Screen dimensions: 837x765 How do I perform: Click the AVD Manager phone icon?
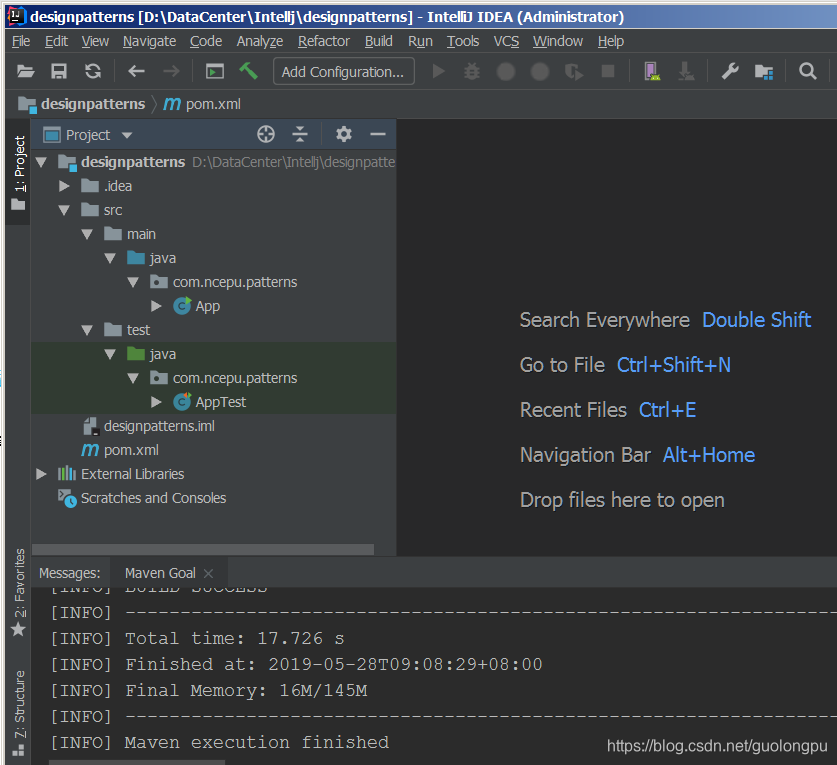coord(652,71)
